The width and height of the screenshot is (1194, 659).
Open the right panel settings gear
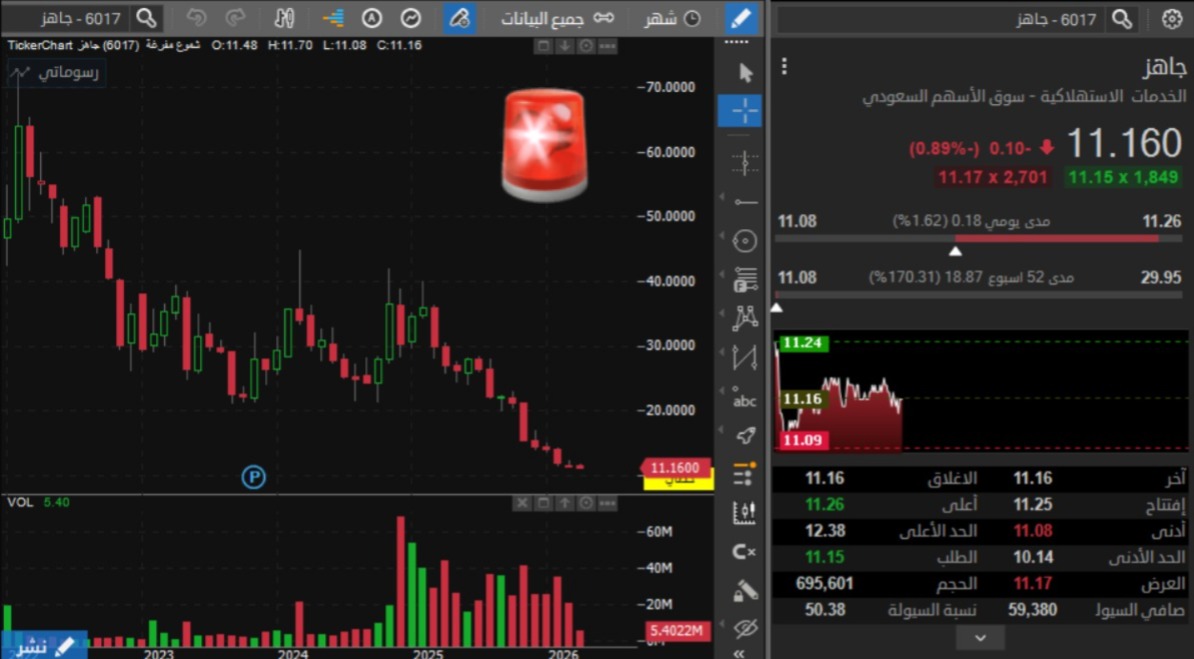pyautogui.click(x=1171, y=19)
